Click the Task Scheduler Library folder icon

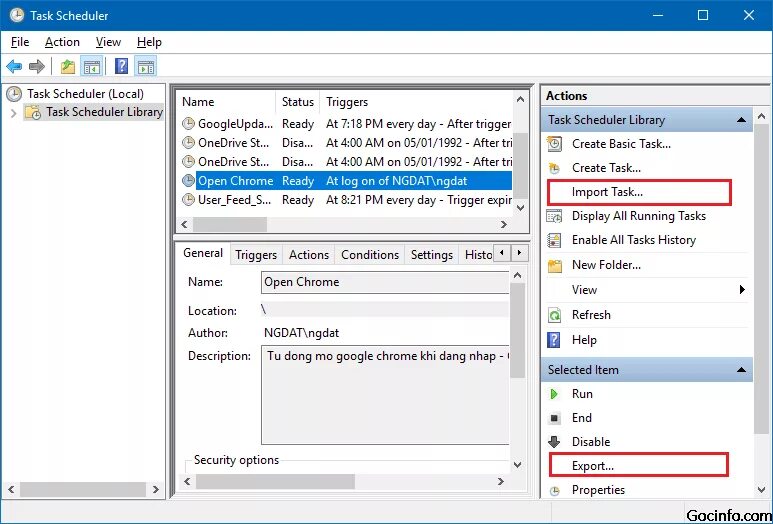point(34,112)
